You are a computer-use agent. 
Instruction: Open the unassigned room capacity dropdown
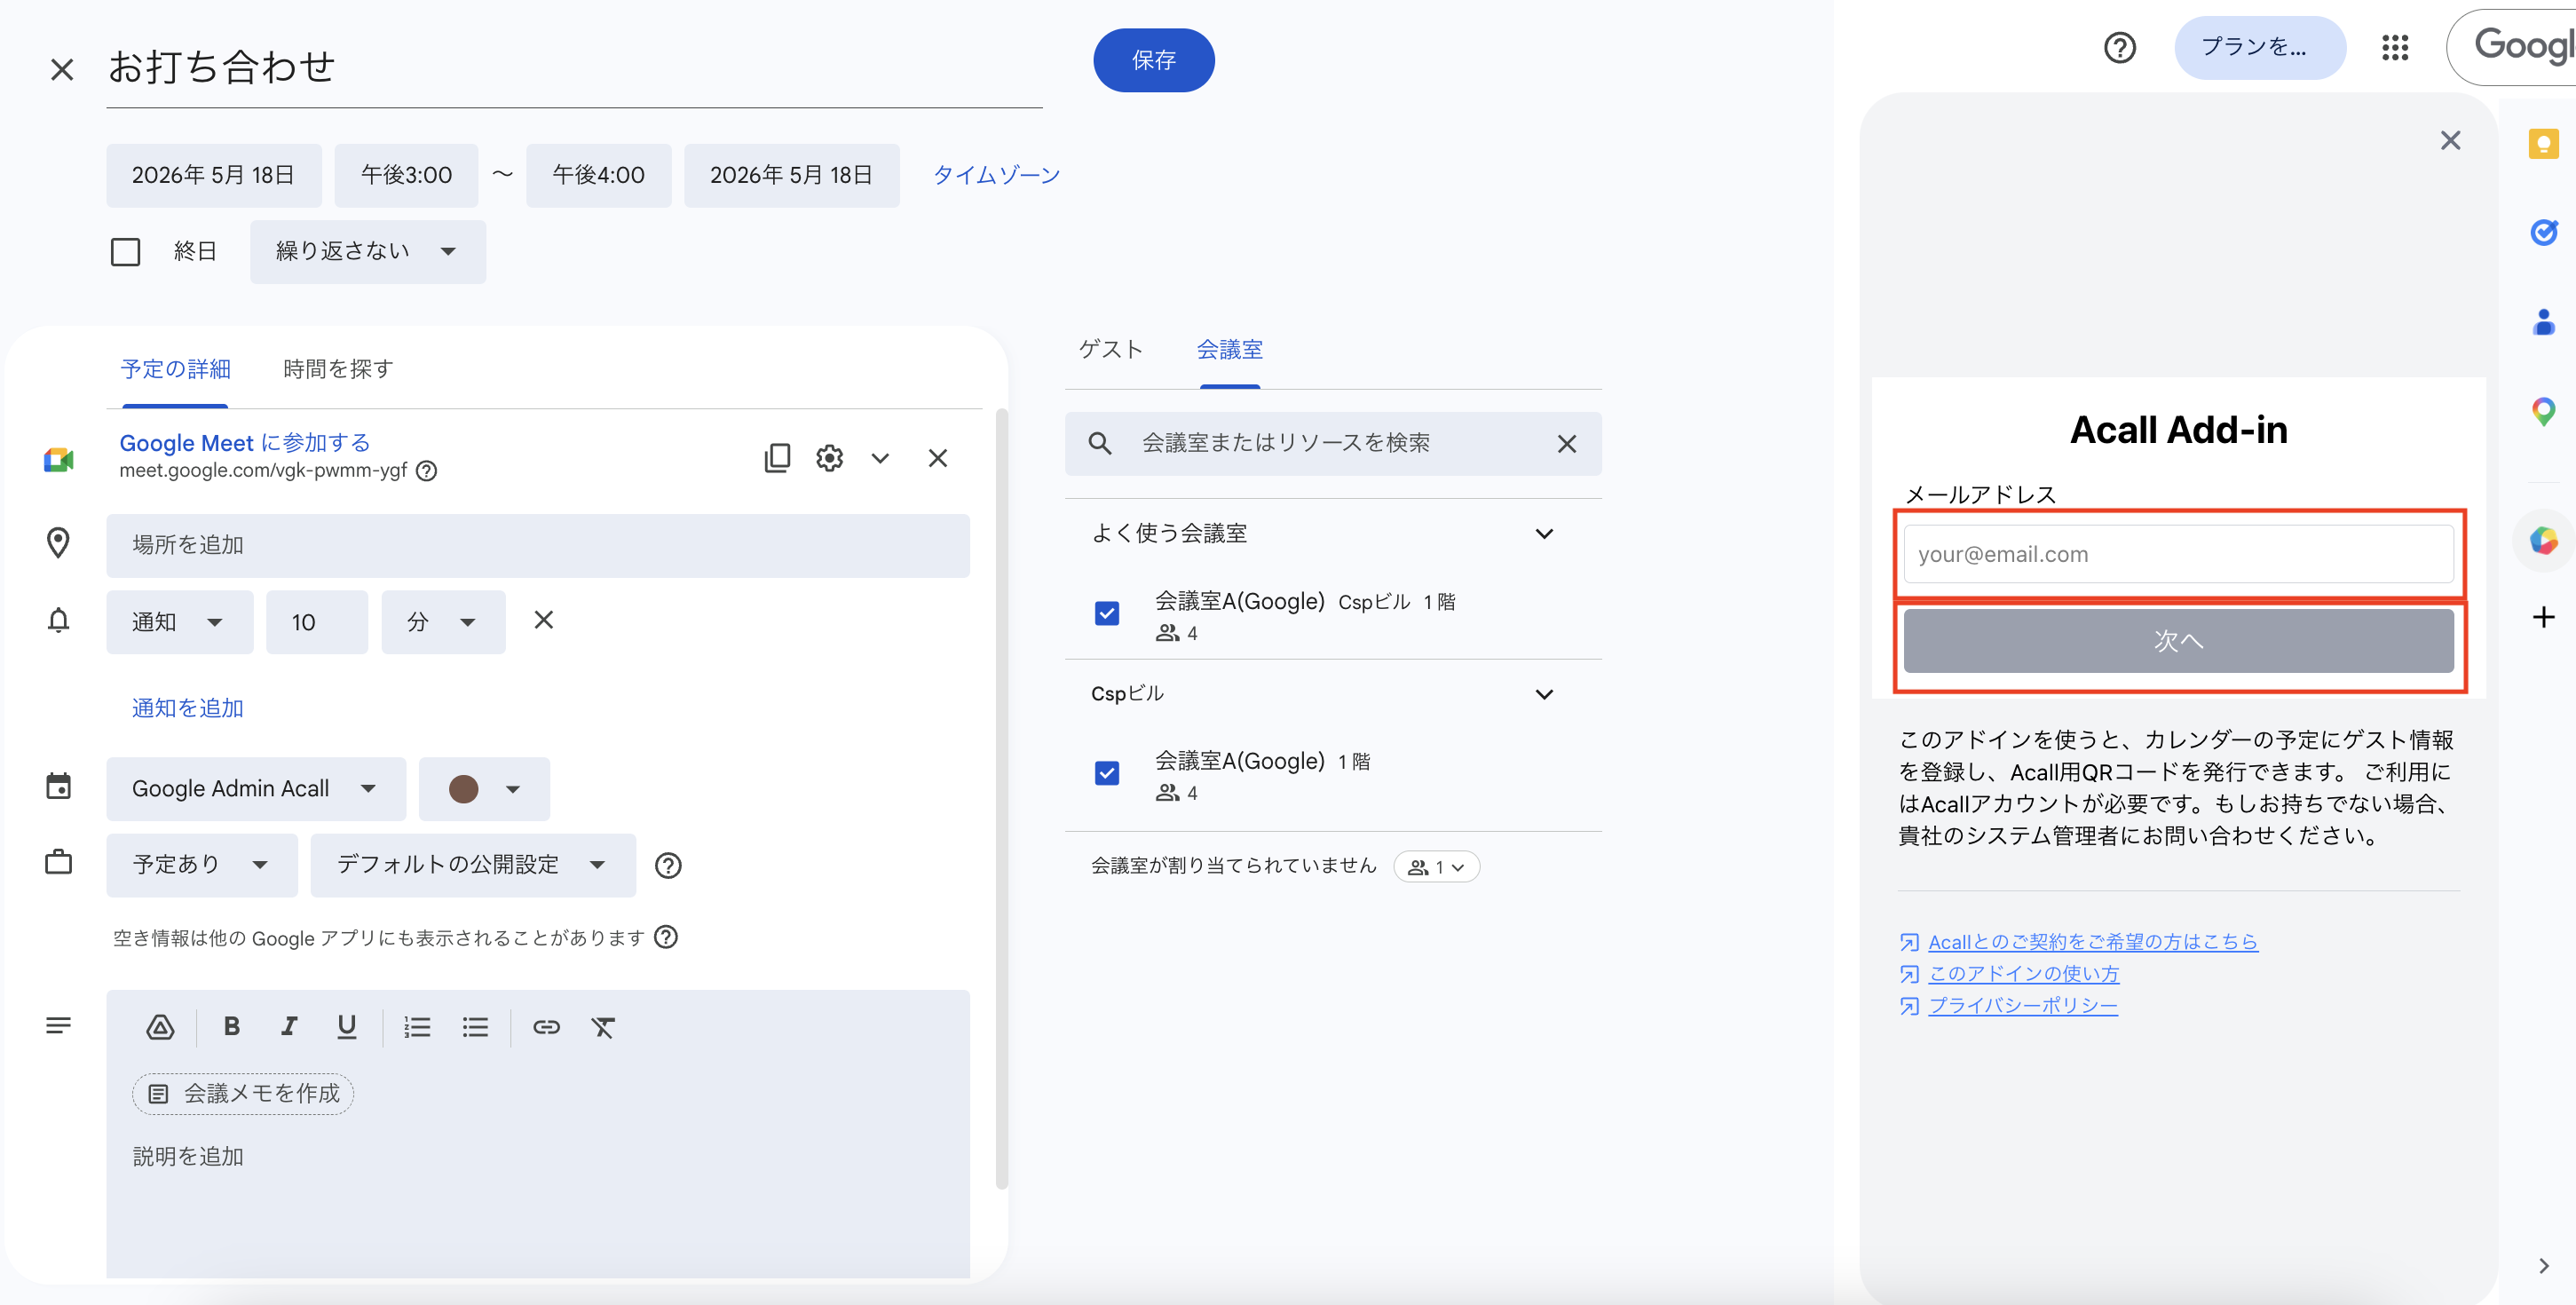coord(1436,867)
